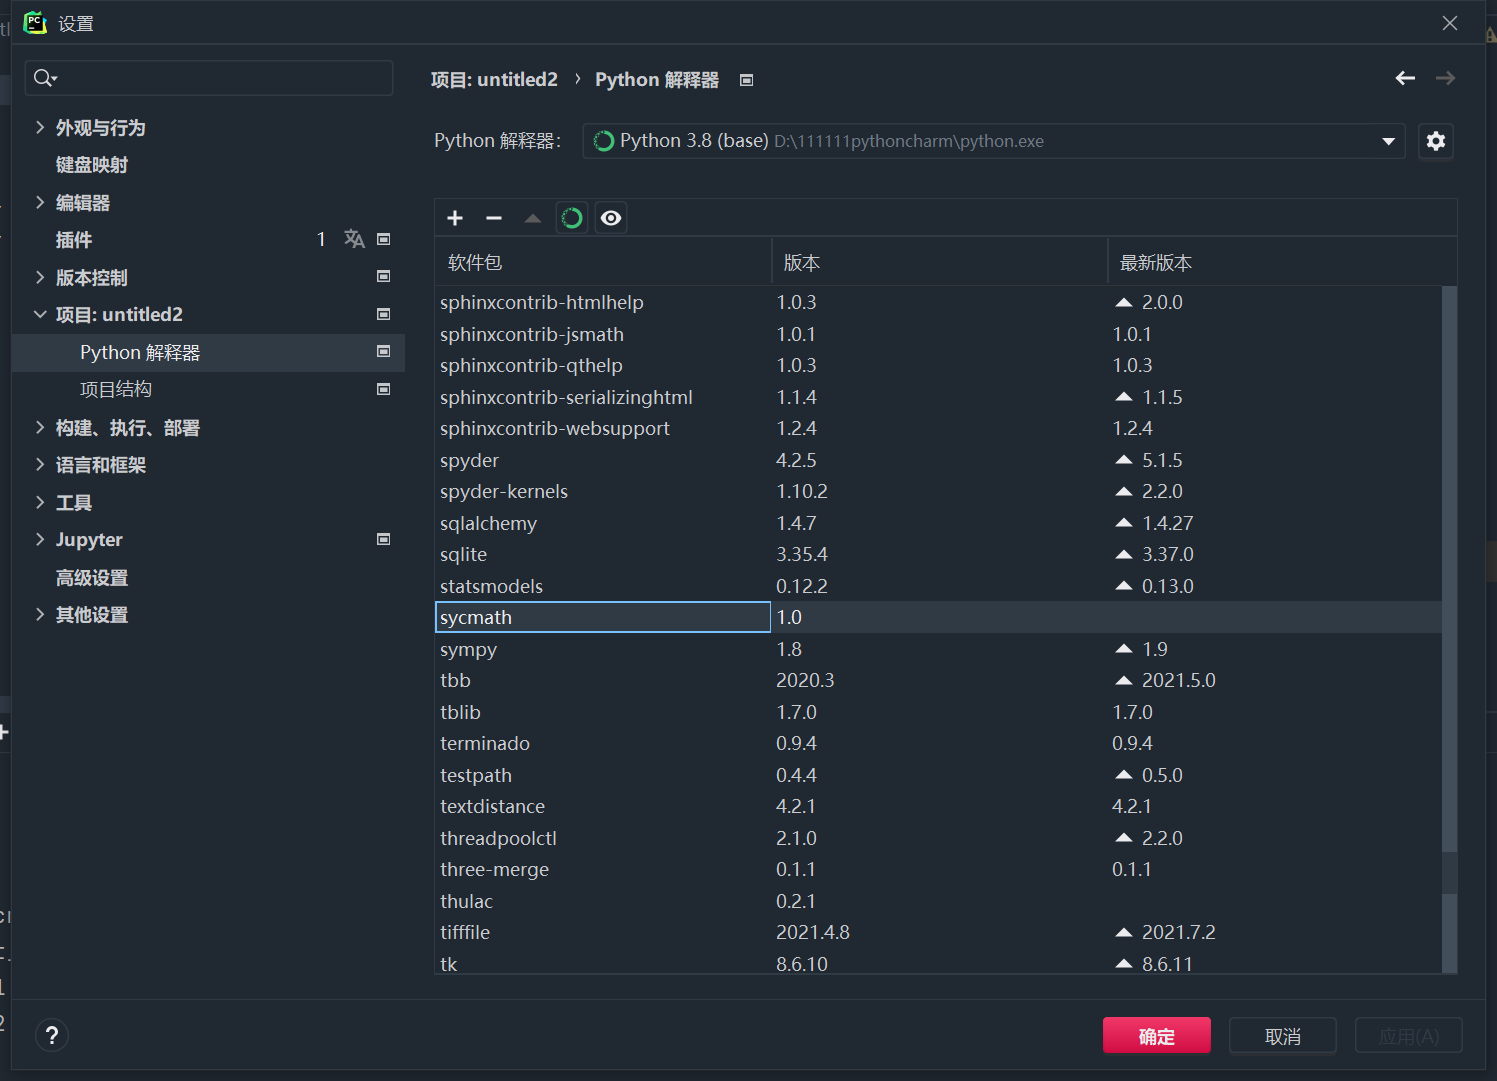Image resolution: width=1497 pixels, height=1081 pixels.
Task: Click the 确定 button
Action: [x=1157, y=1036]
